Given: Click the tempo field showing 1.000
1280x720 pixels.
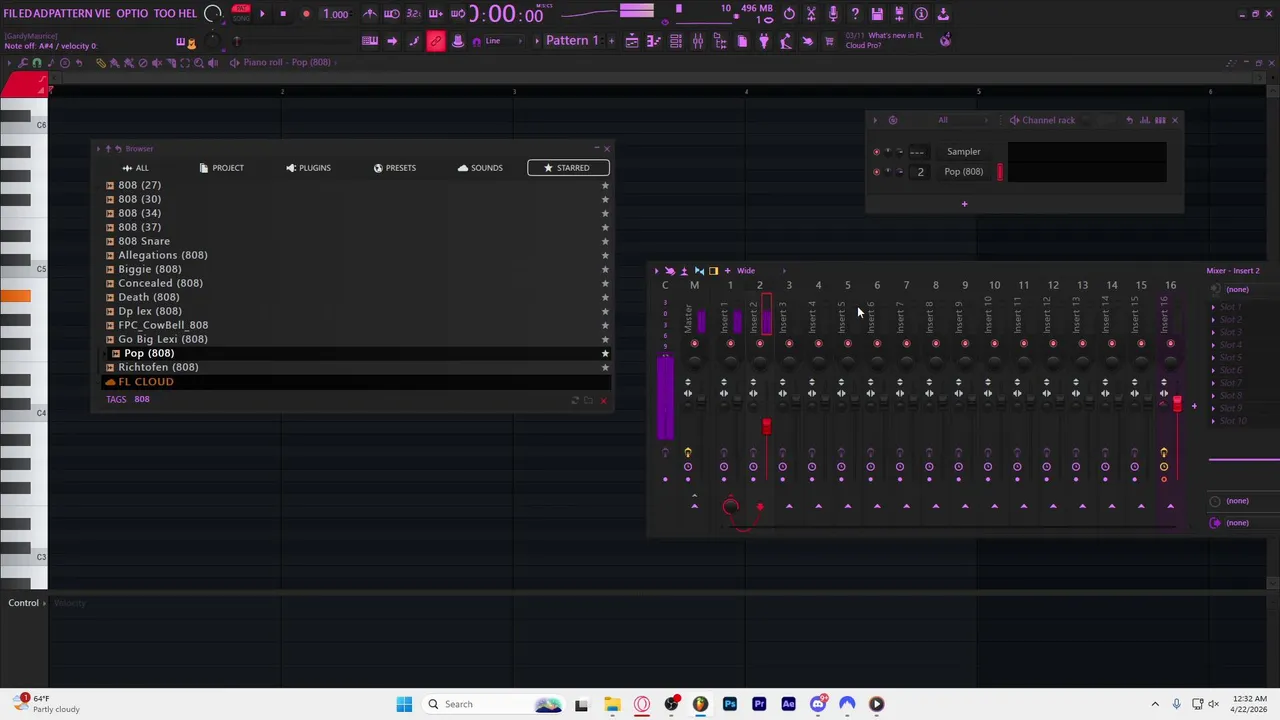Looking at the screenshot, I should 336,14.
